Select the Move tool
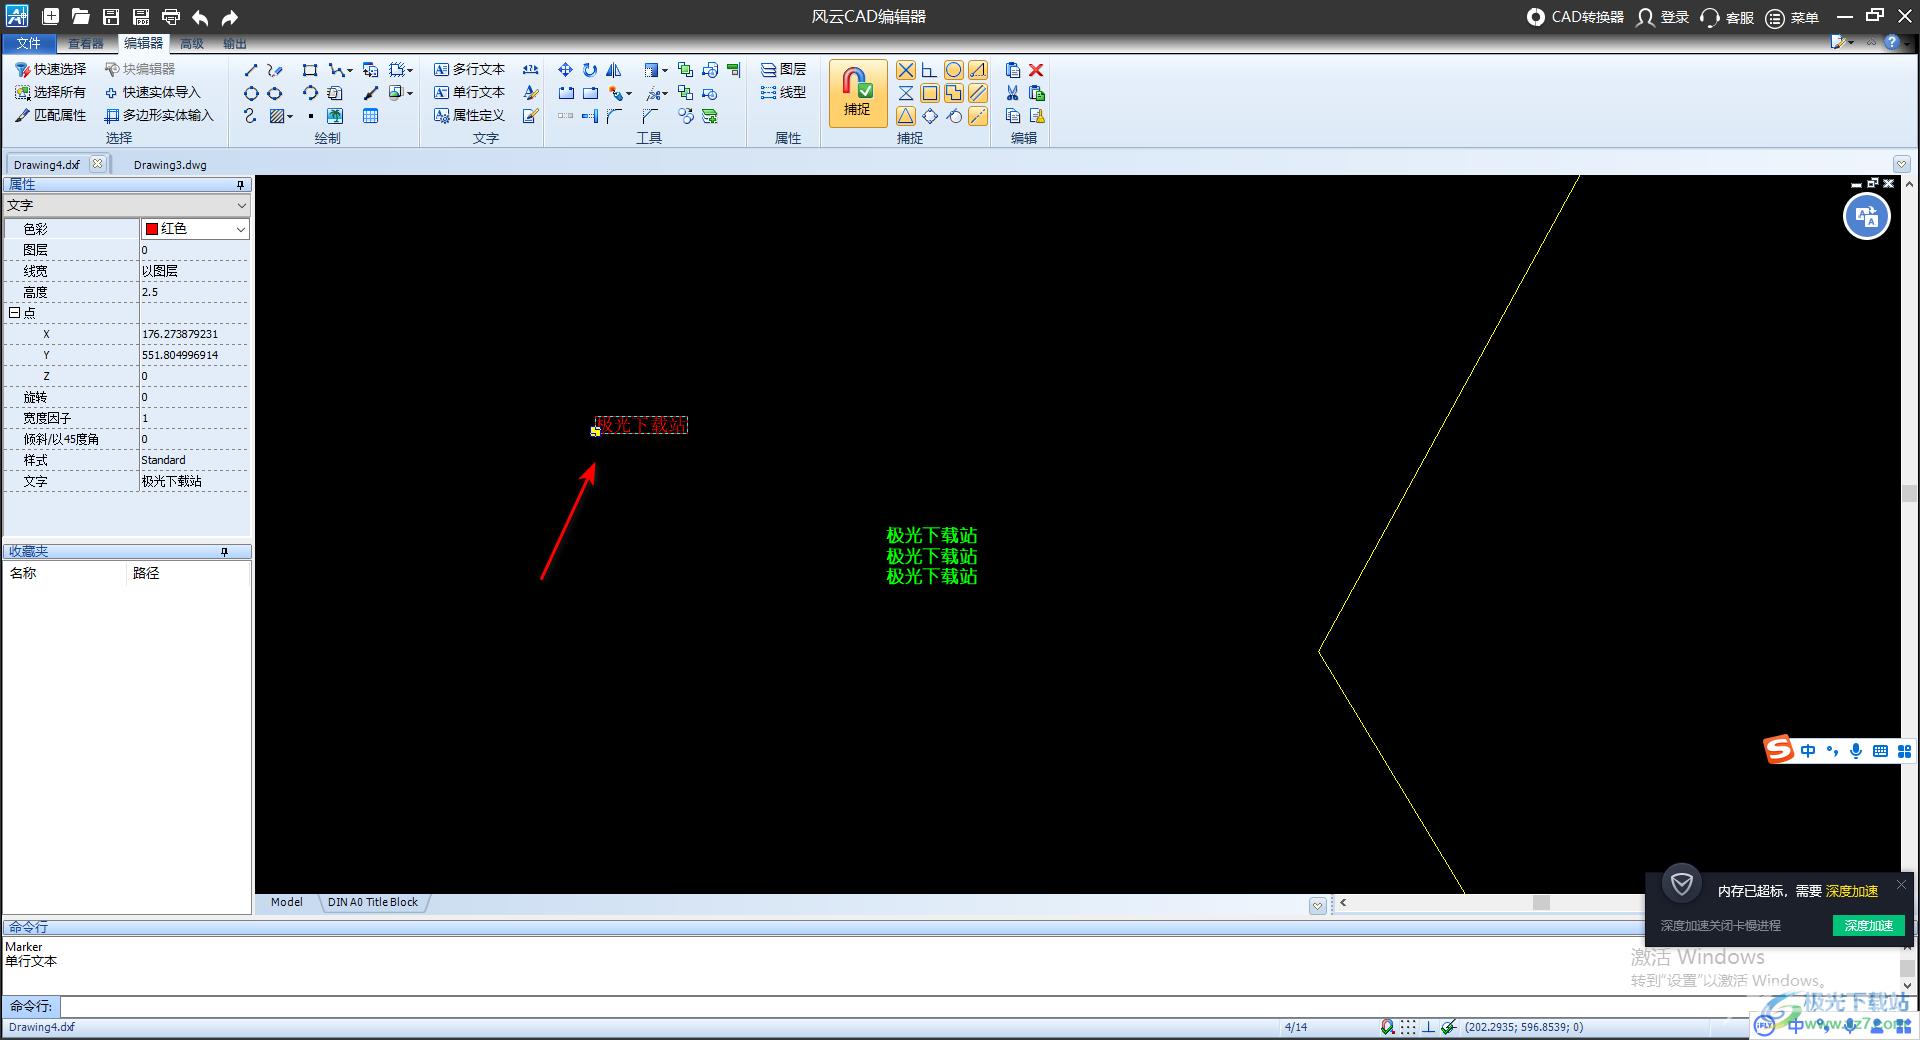The image size is (1920, 1040). pyautogui.click(x=565, y=70)
